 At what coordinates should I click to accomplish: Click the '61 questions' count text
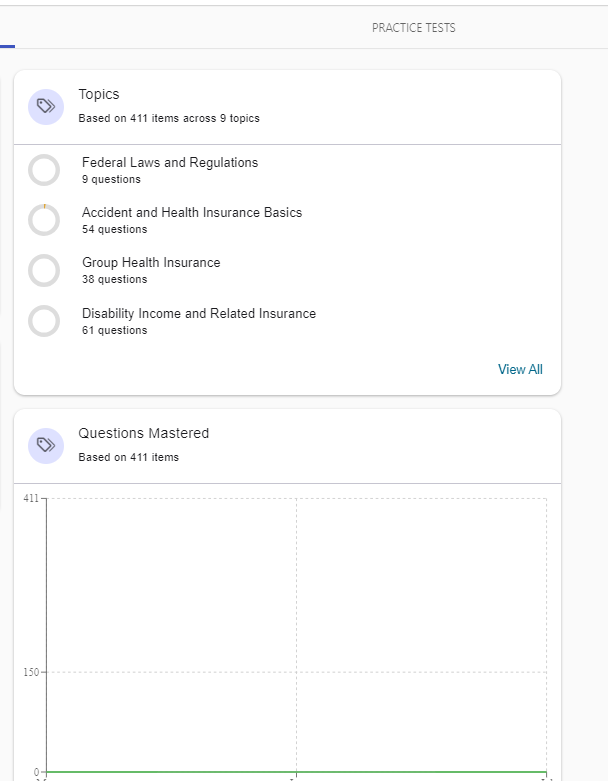(x=114, y=331)
